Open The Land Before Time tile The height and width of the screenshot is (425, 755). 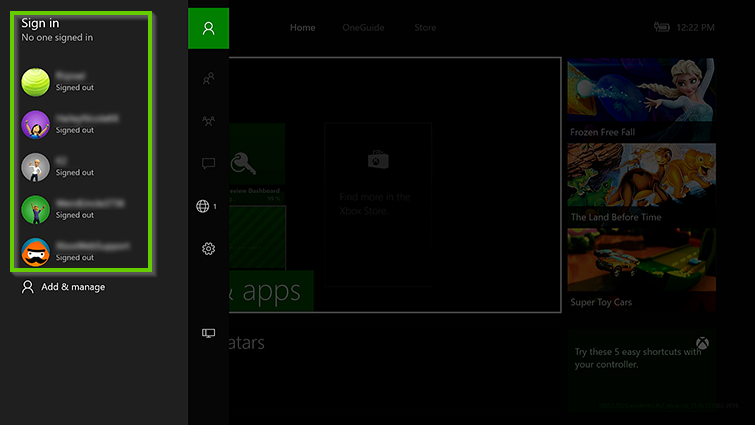click(x=641, y=185)
